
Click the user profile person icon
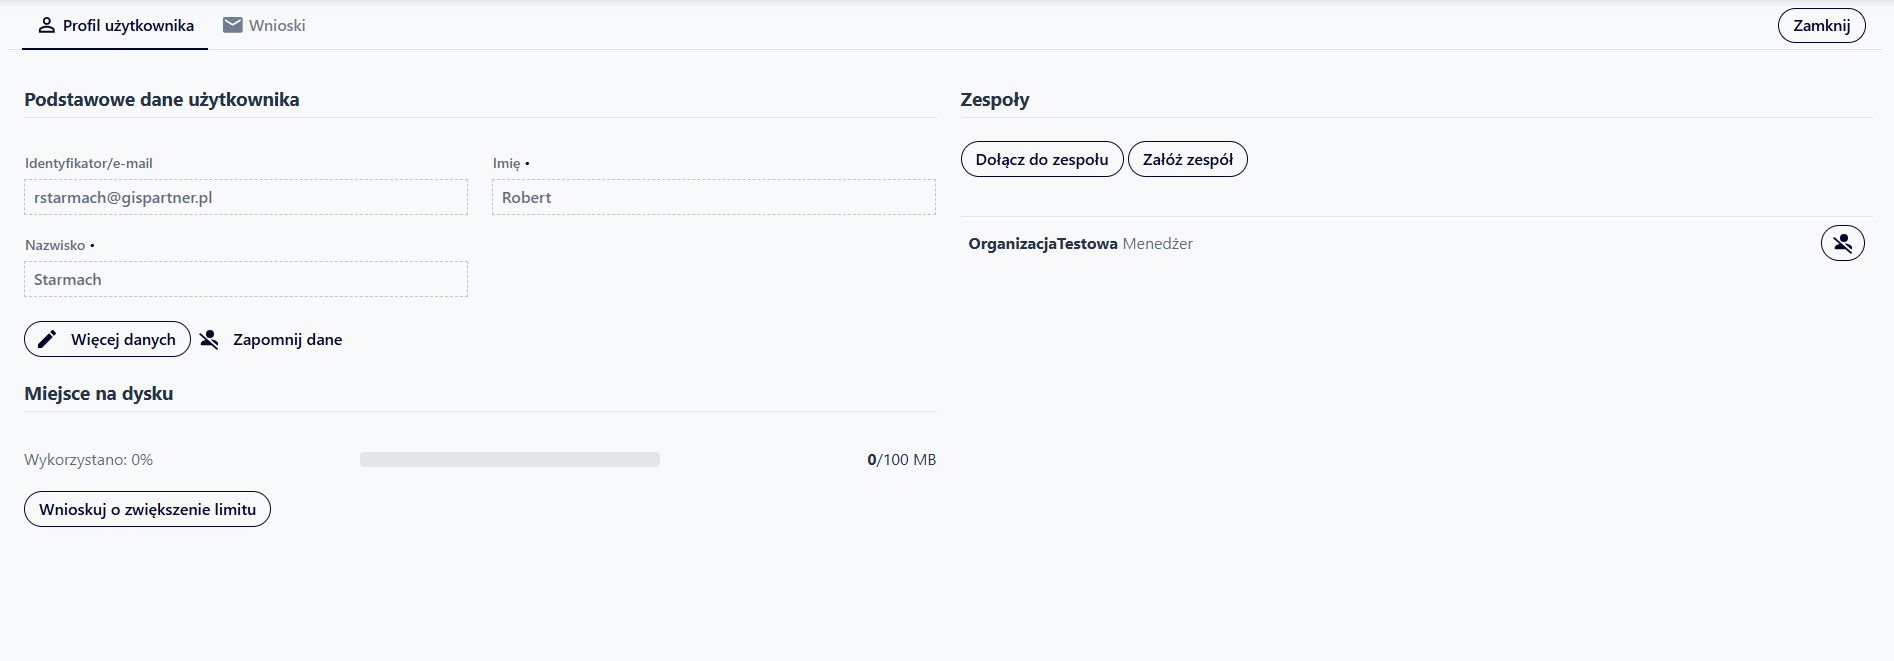46,26
